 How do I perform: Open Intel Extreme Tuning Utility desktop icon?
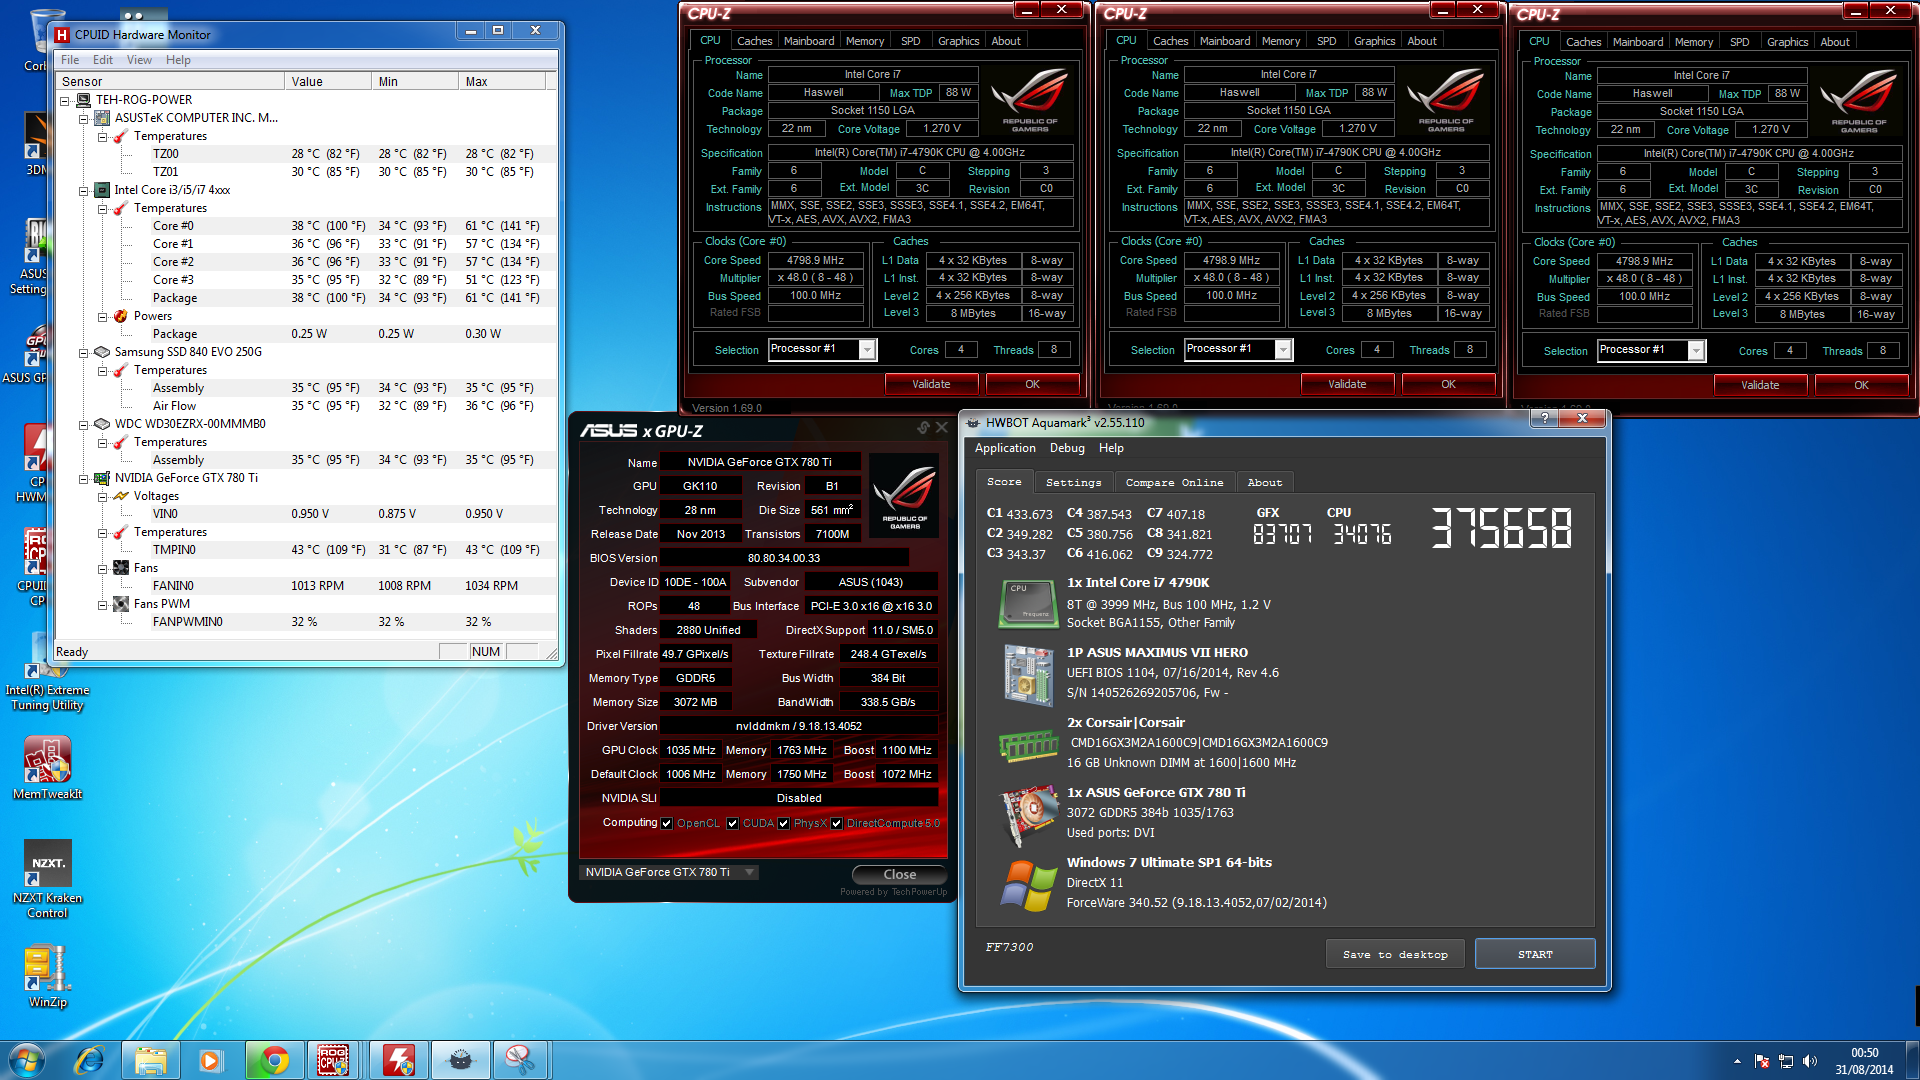tap(47, 672)
